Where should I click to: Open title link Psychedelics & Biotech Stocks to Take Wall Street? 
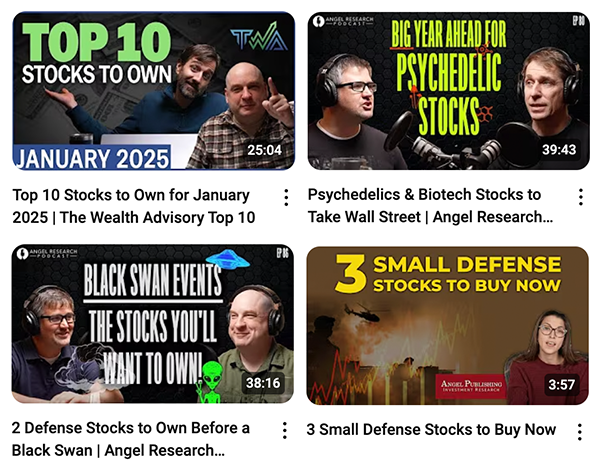point(430,206)
